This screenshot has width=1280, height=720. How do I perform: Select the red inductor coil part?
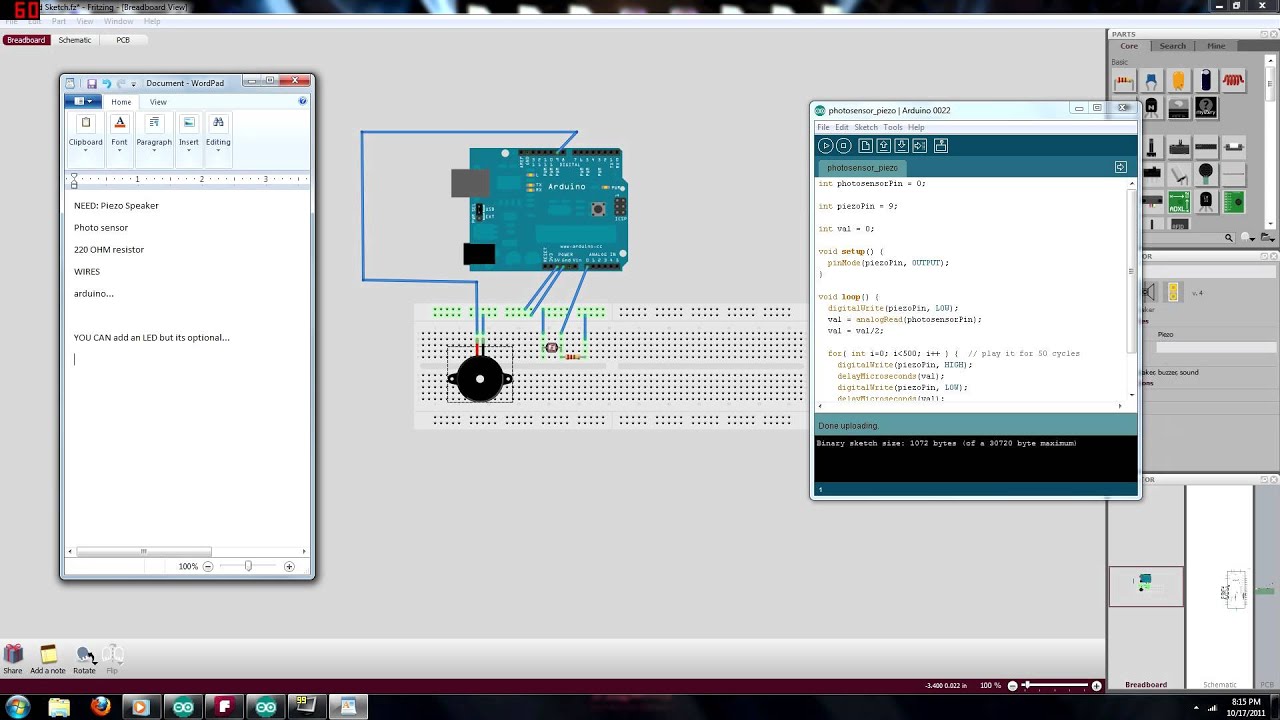[1233, 82]
